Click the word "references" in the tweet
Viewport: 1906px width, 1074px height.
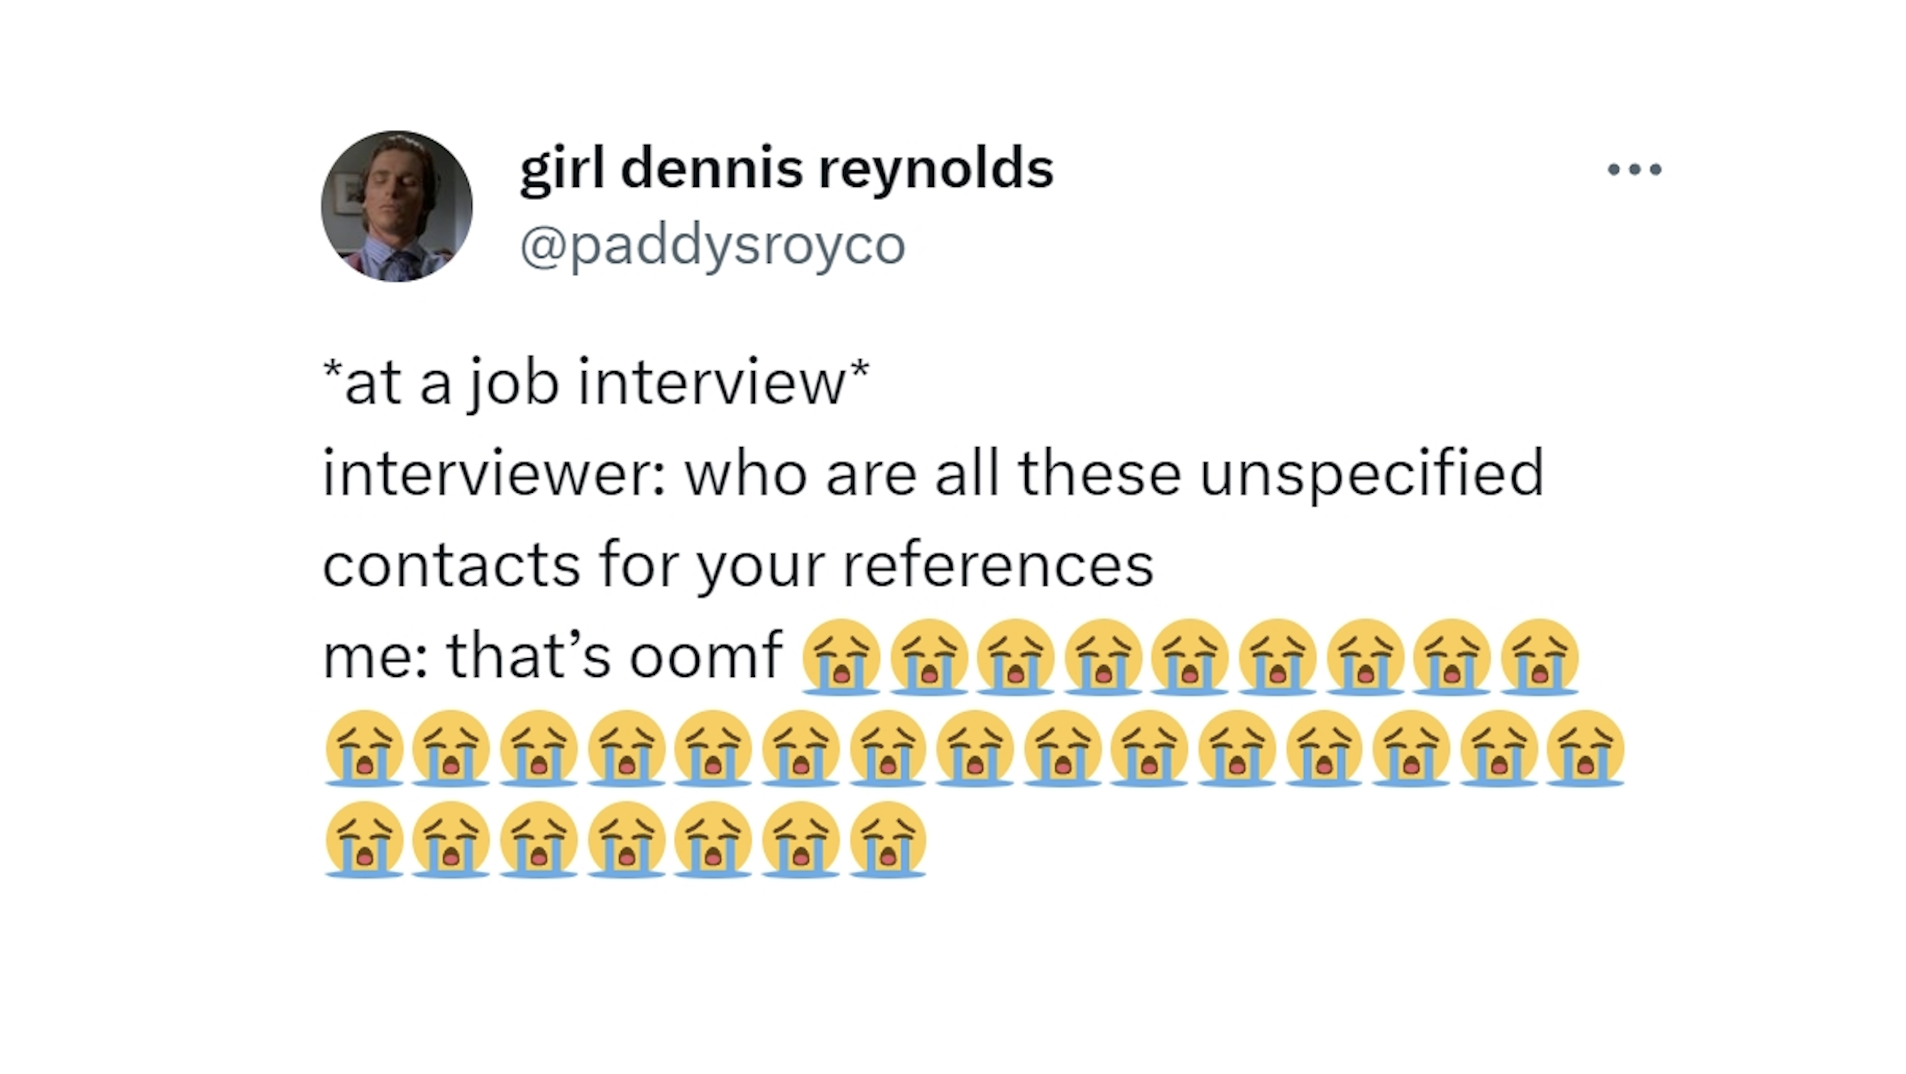tap(998, 565)
